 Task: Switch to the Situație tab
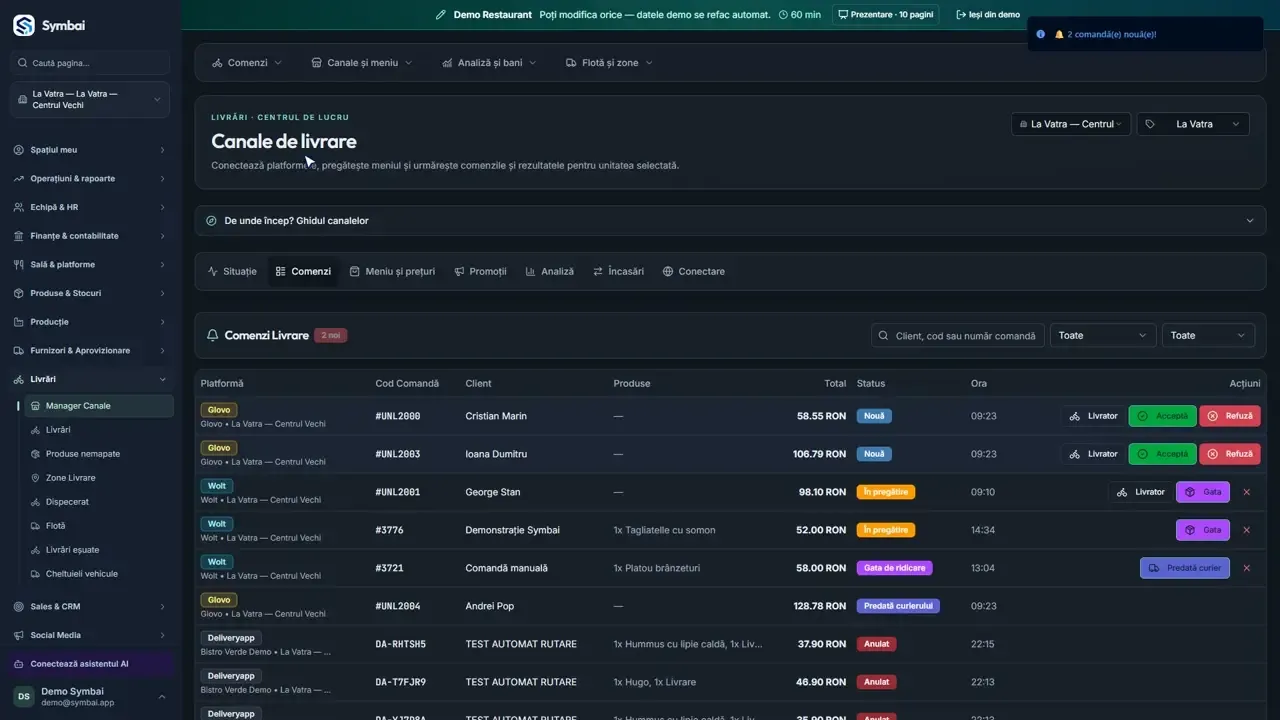[x=232, y=272]
